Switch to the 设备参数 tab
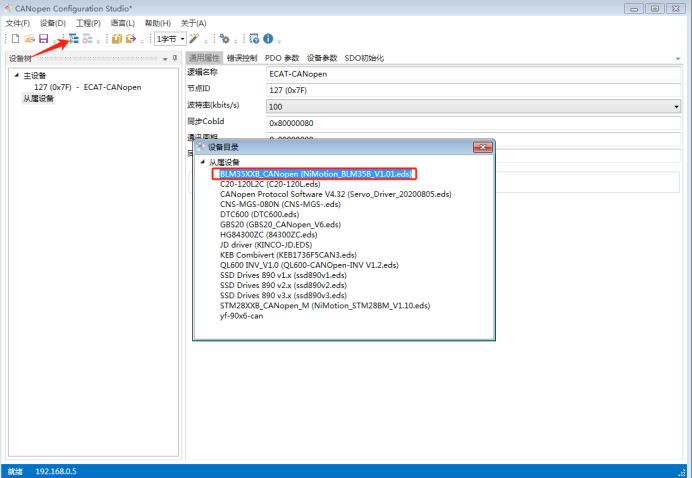 point(322,58)
